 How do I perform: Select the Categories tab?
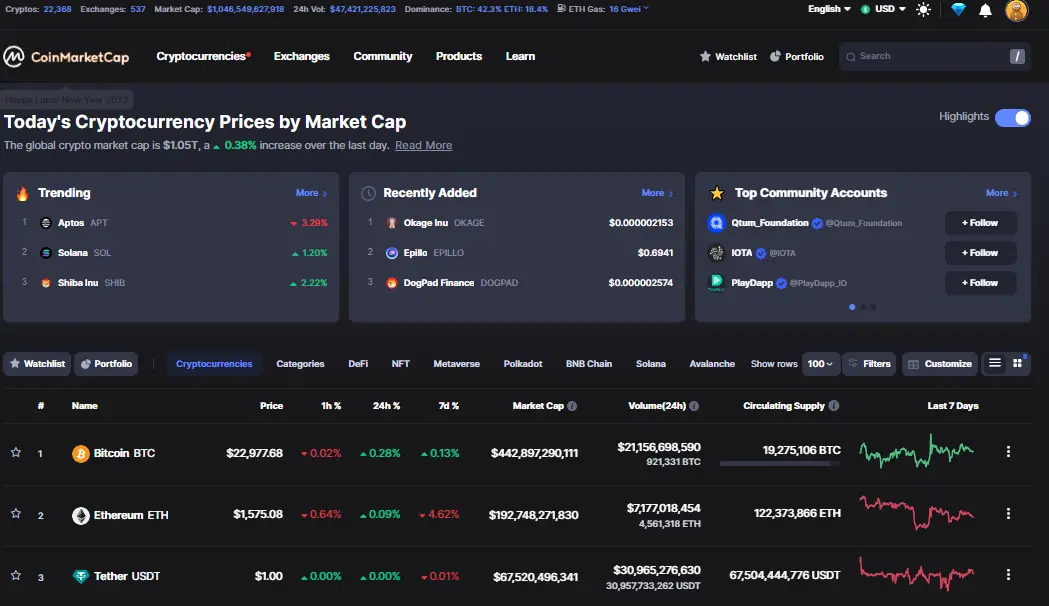[300, 364]
